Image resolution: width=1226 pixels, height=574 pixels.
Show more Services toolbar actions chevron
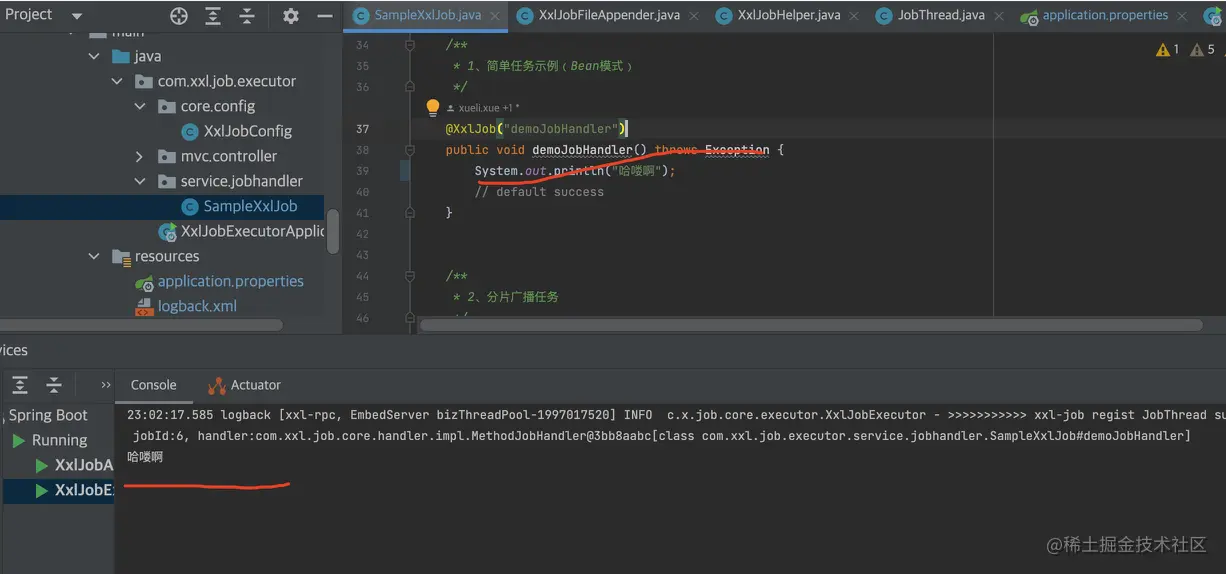click(106, 385)
